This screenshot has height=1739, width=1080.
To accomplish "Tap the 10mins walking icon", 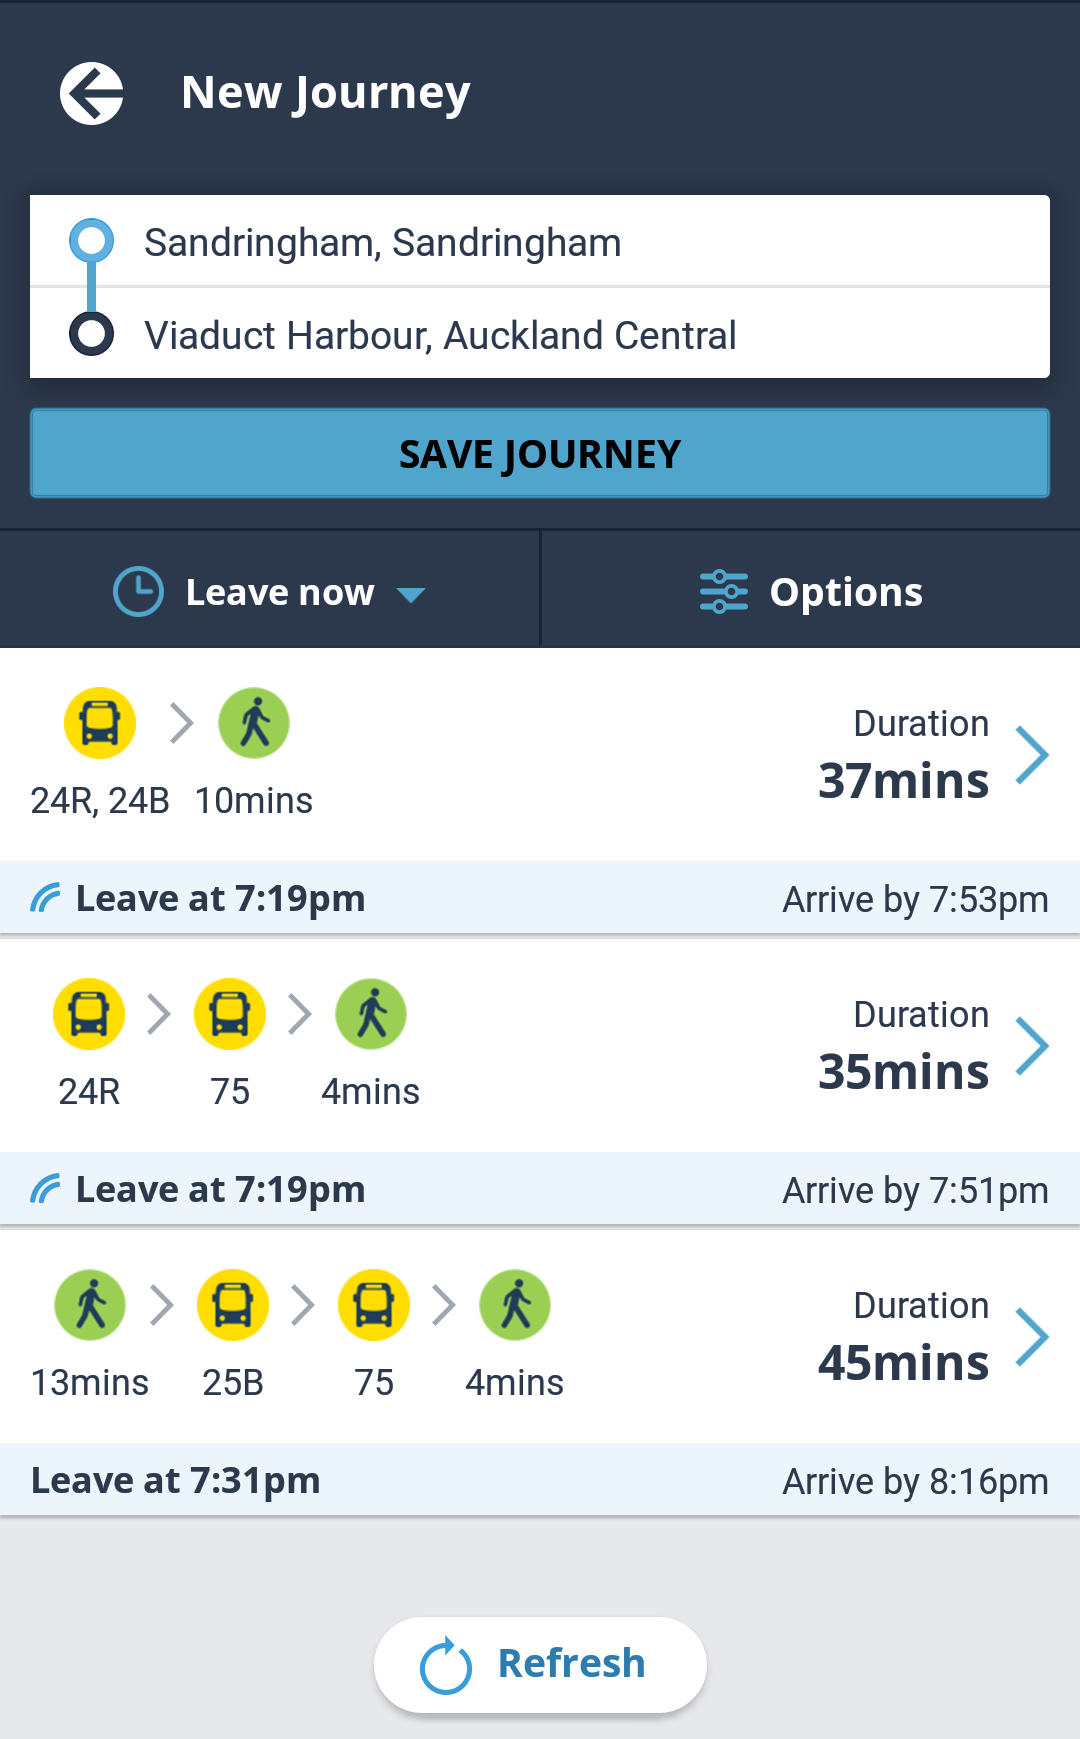I will (254, 723).
